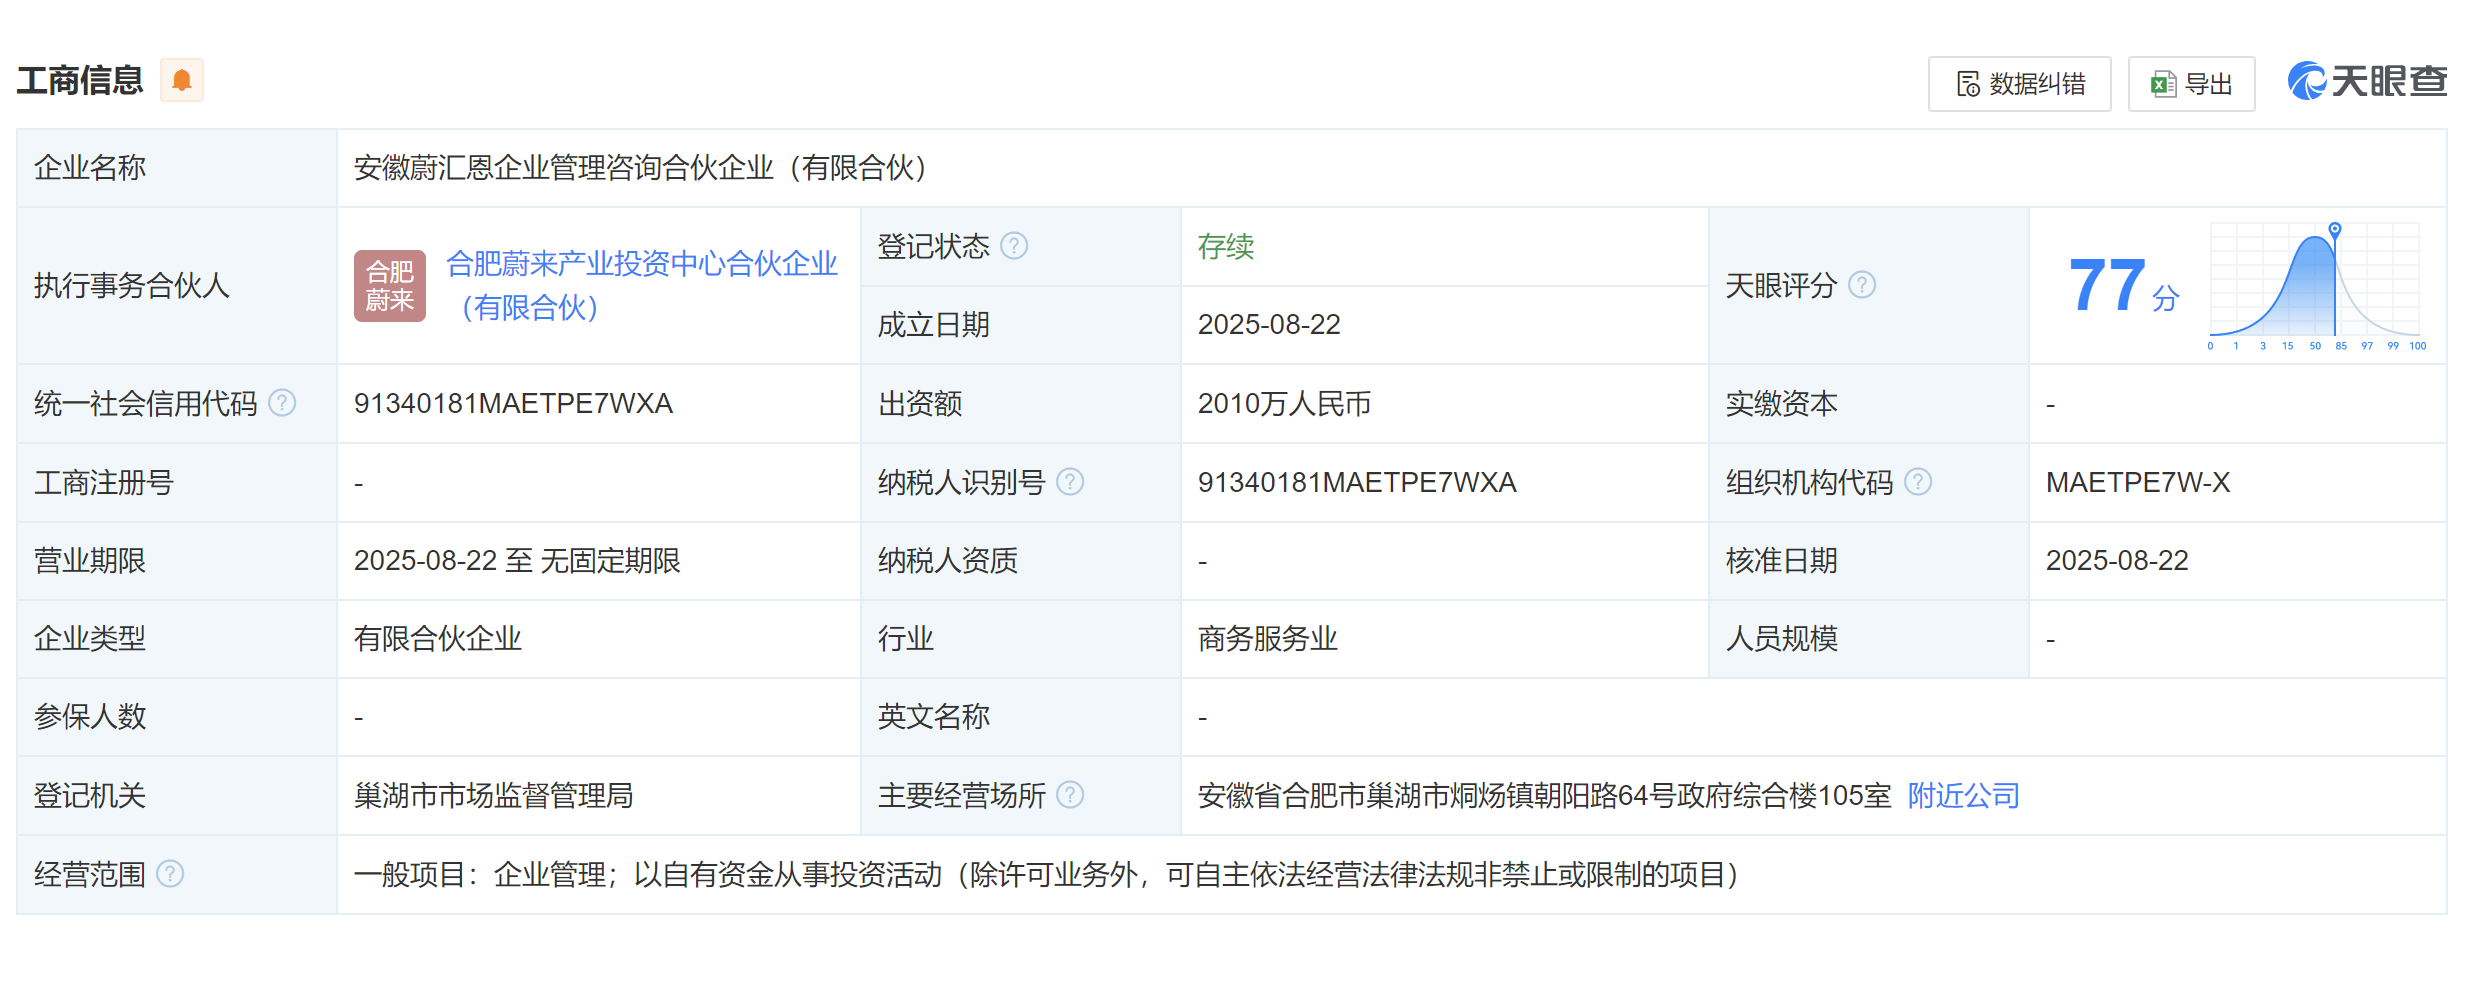Open the 附近公司 link
Viewport: 2470px width, 986px height.
[1963, 795]
